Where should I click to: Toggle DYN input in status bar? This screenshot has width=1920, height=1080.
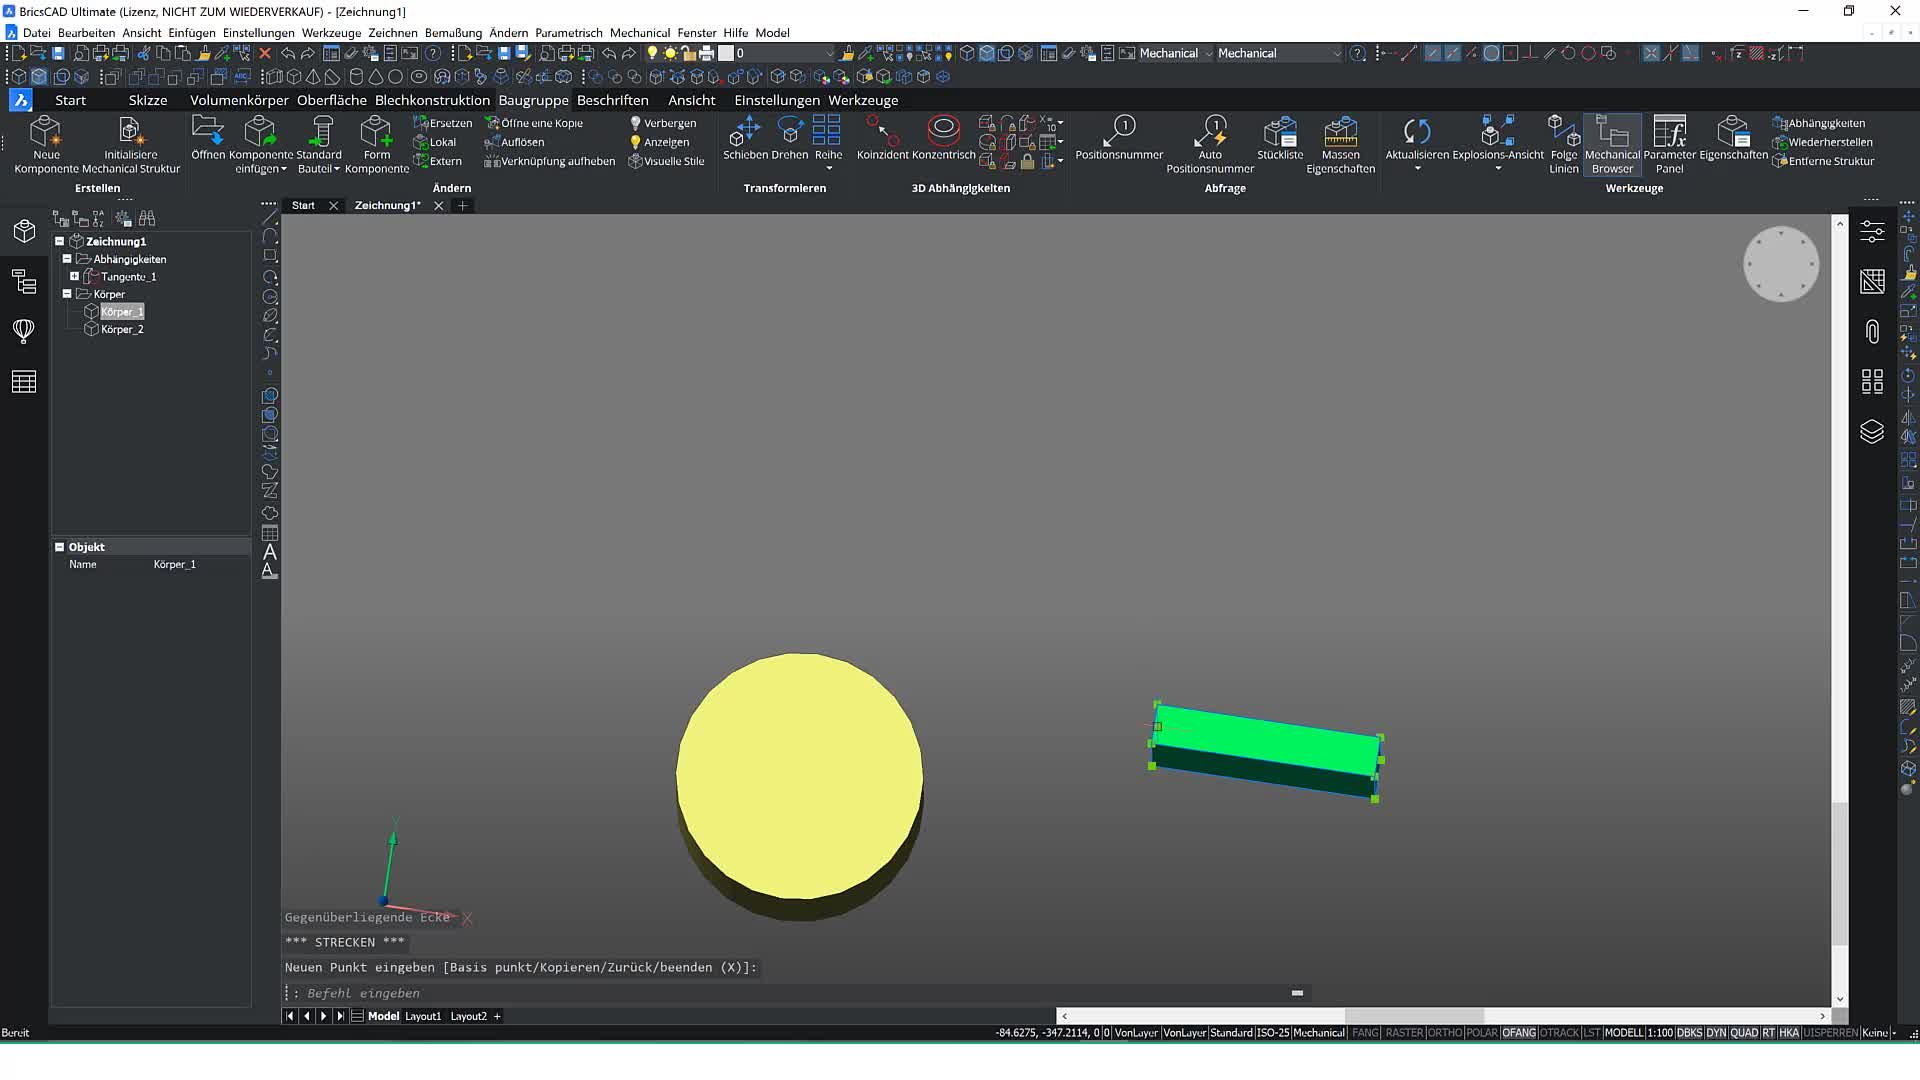1716,1033
